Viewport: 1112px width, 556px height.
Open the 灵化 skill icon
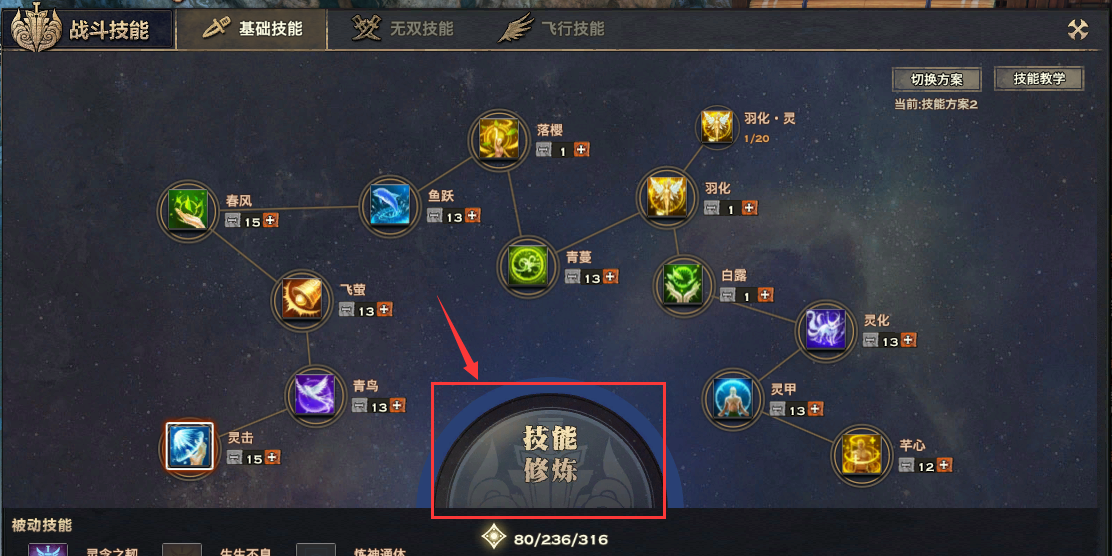point(826,330)
